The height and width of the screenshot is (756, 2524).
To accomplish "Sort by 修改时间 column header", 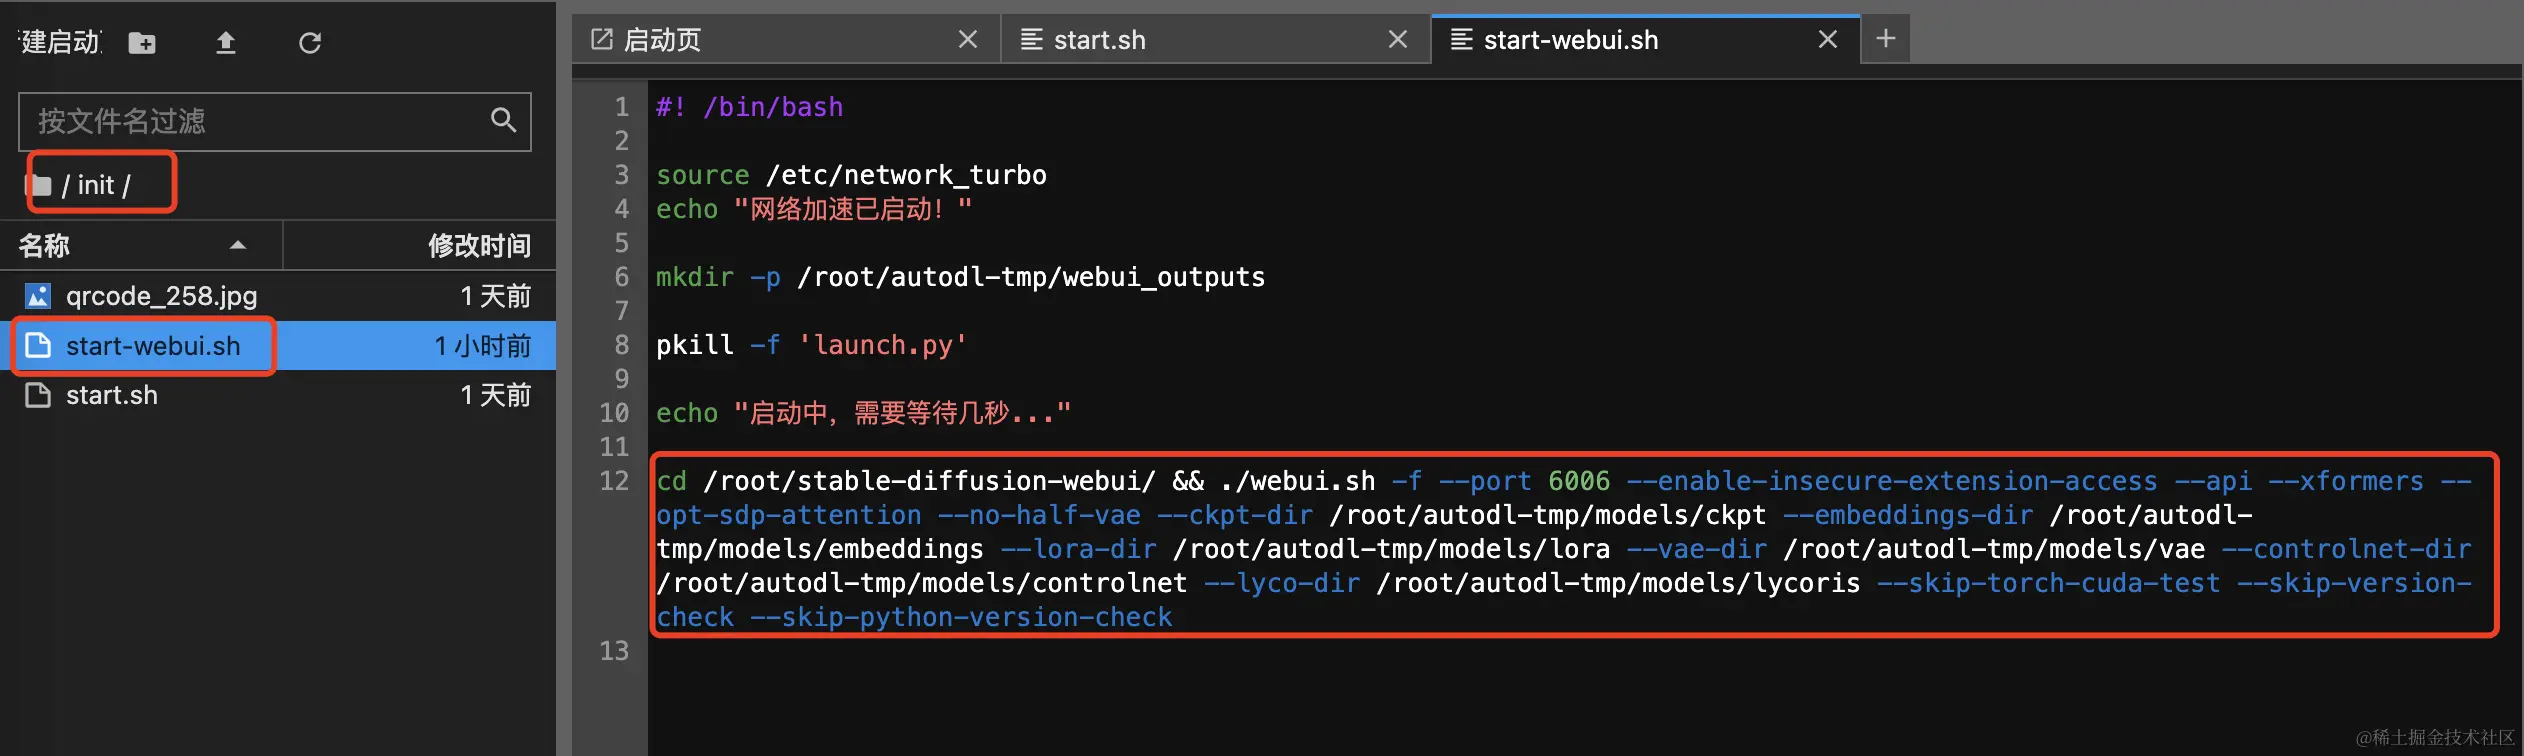I will [479, 245].
